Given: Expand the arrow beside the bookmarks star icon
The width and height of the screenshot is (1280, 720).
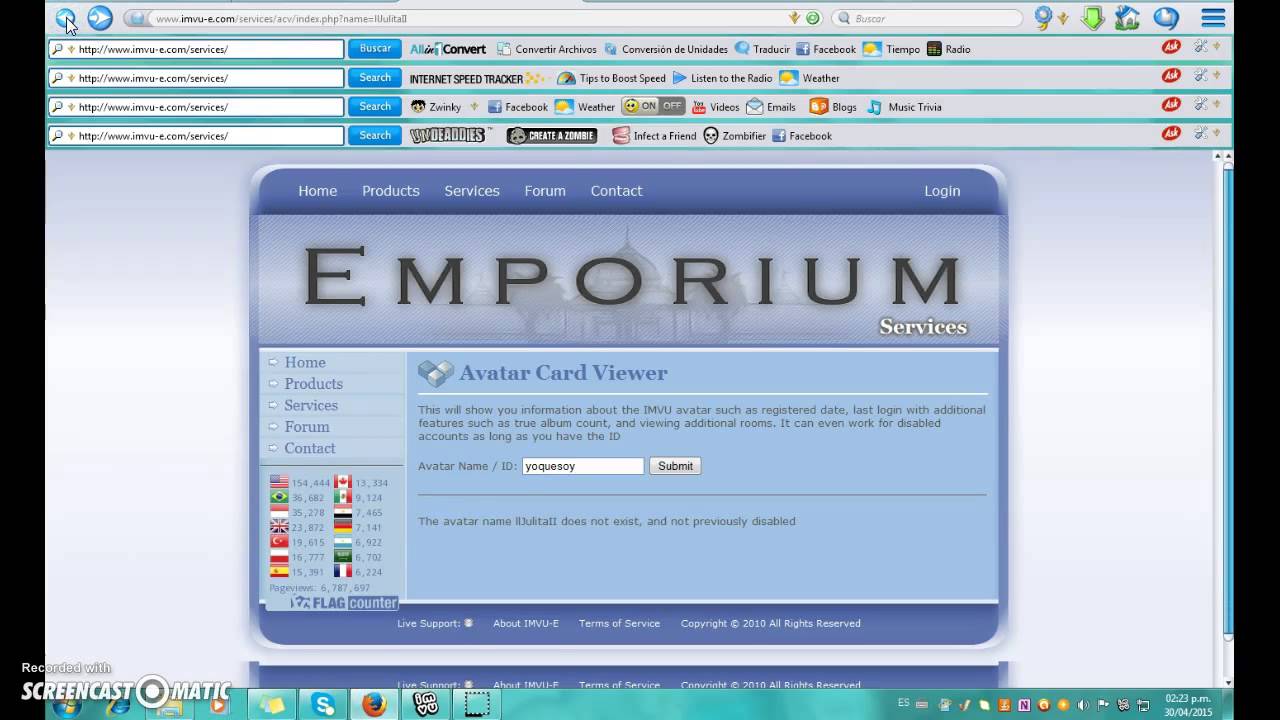Looking at the screenshot, I should (1062, 19).
